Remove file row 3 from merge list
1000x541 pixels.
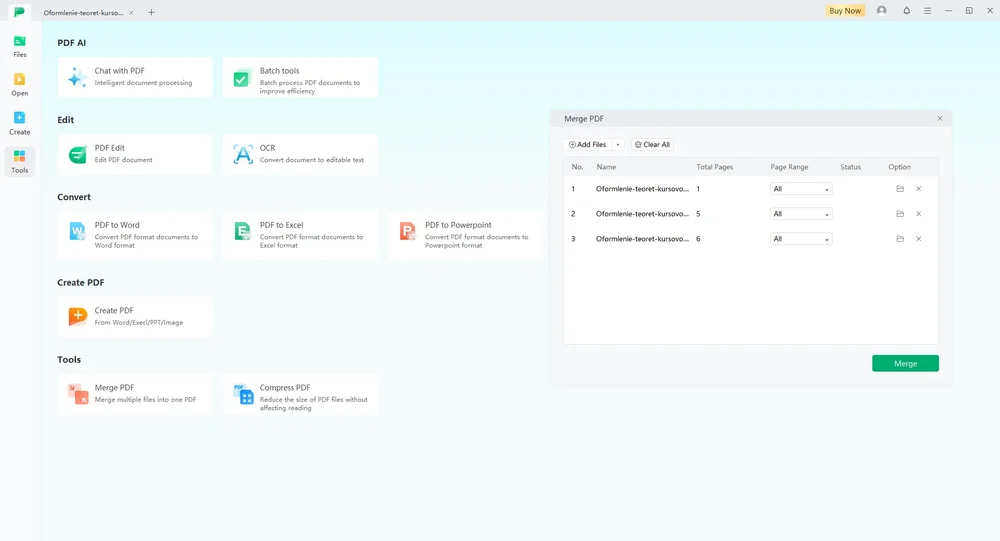tap(918, 239)
